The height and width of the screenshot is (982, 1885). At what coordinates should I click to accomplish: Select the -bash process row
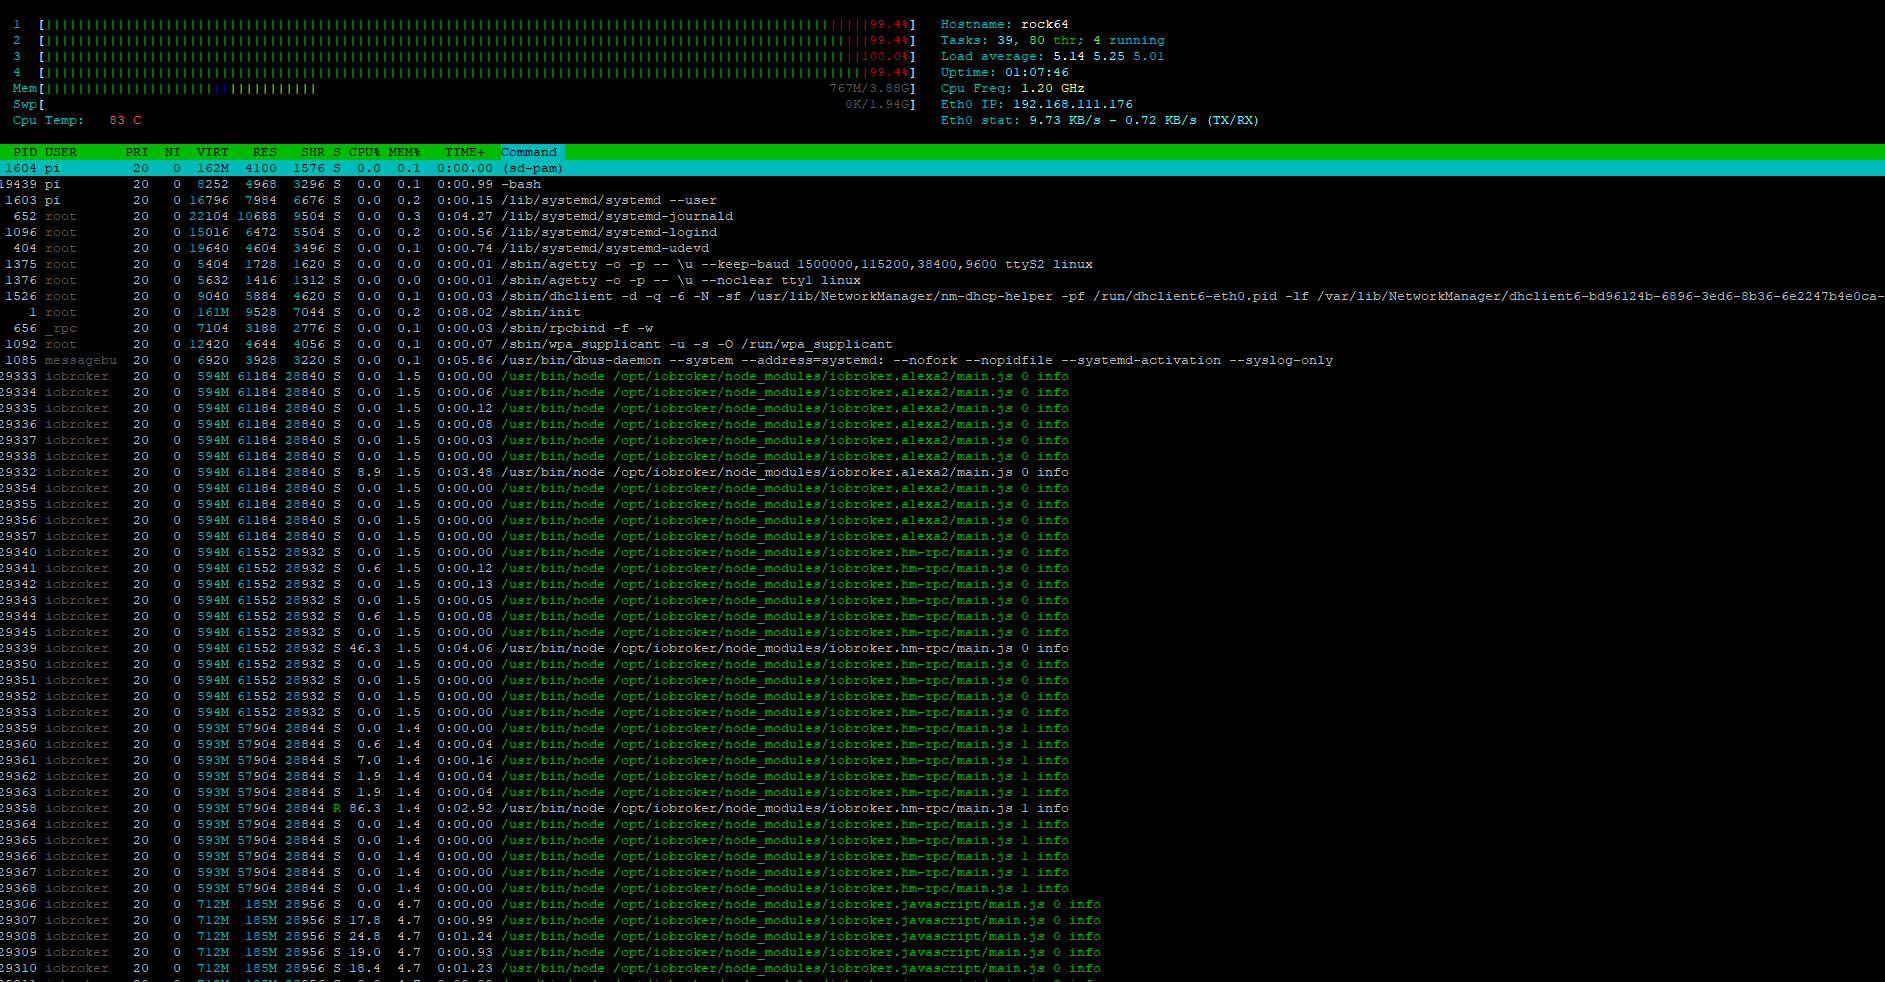(x=942, y=184)
